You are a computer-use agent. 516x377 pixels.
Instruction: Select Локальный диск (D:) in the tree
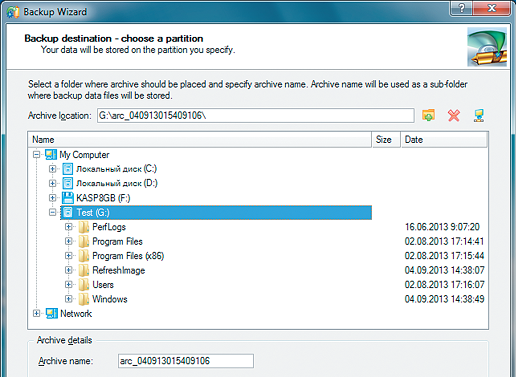point(117,183)
